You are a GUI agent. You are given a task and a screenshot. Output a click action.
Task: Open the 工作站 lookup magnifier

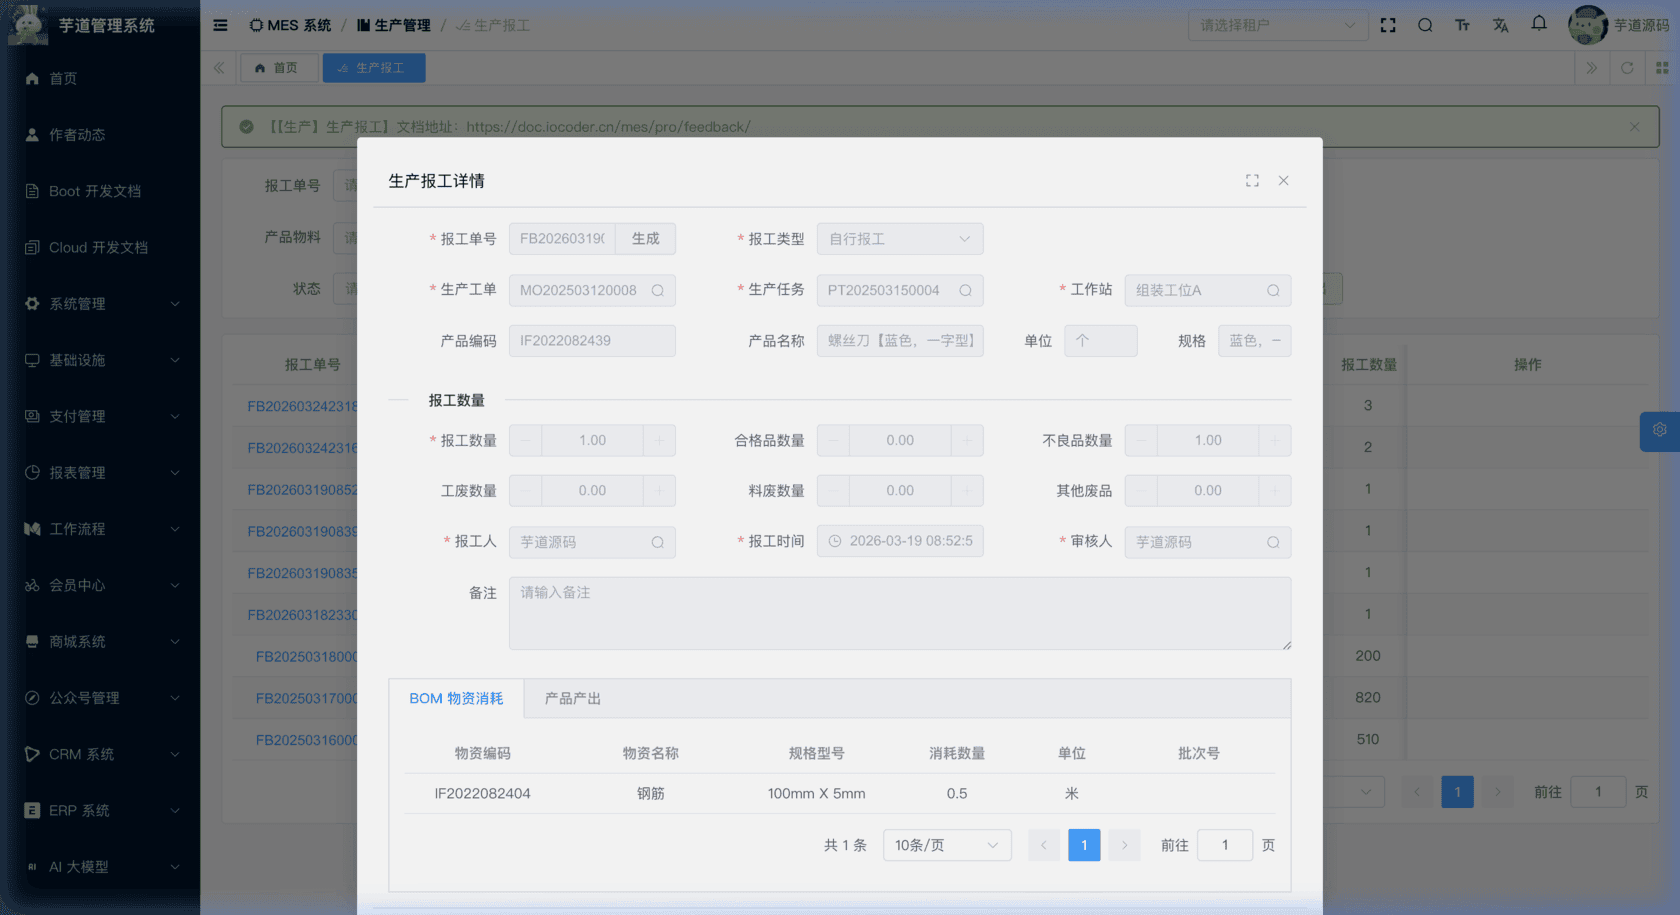pos(1273,290)
